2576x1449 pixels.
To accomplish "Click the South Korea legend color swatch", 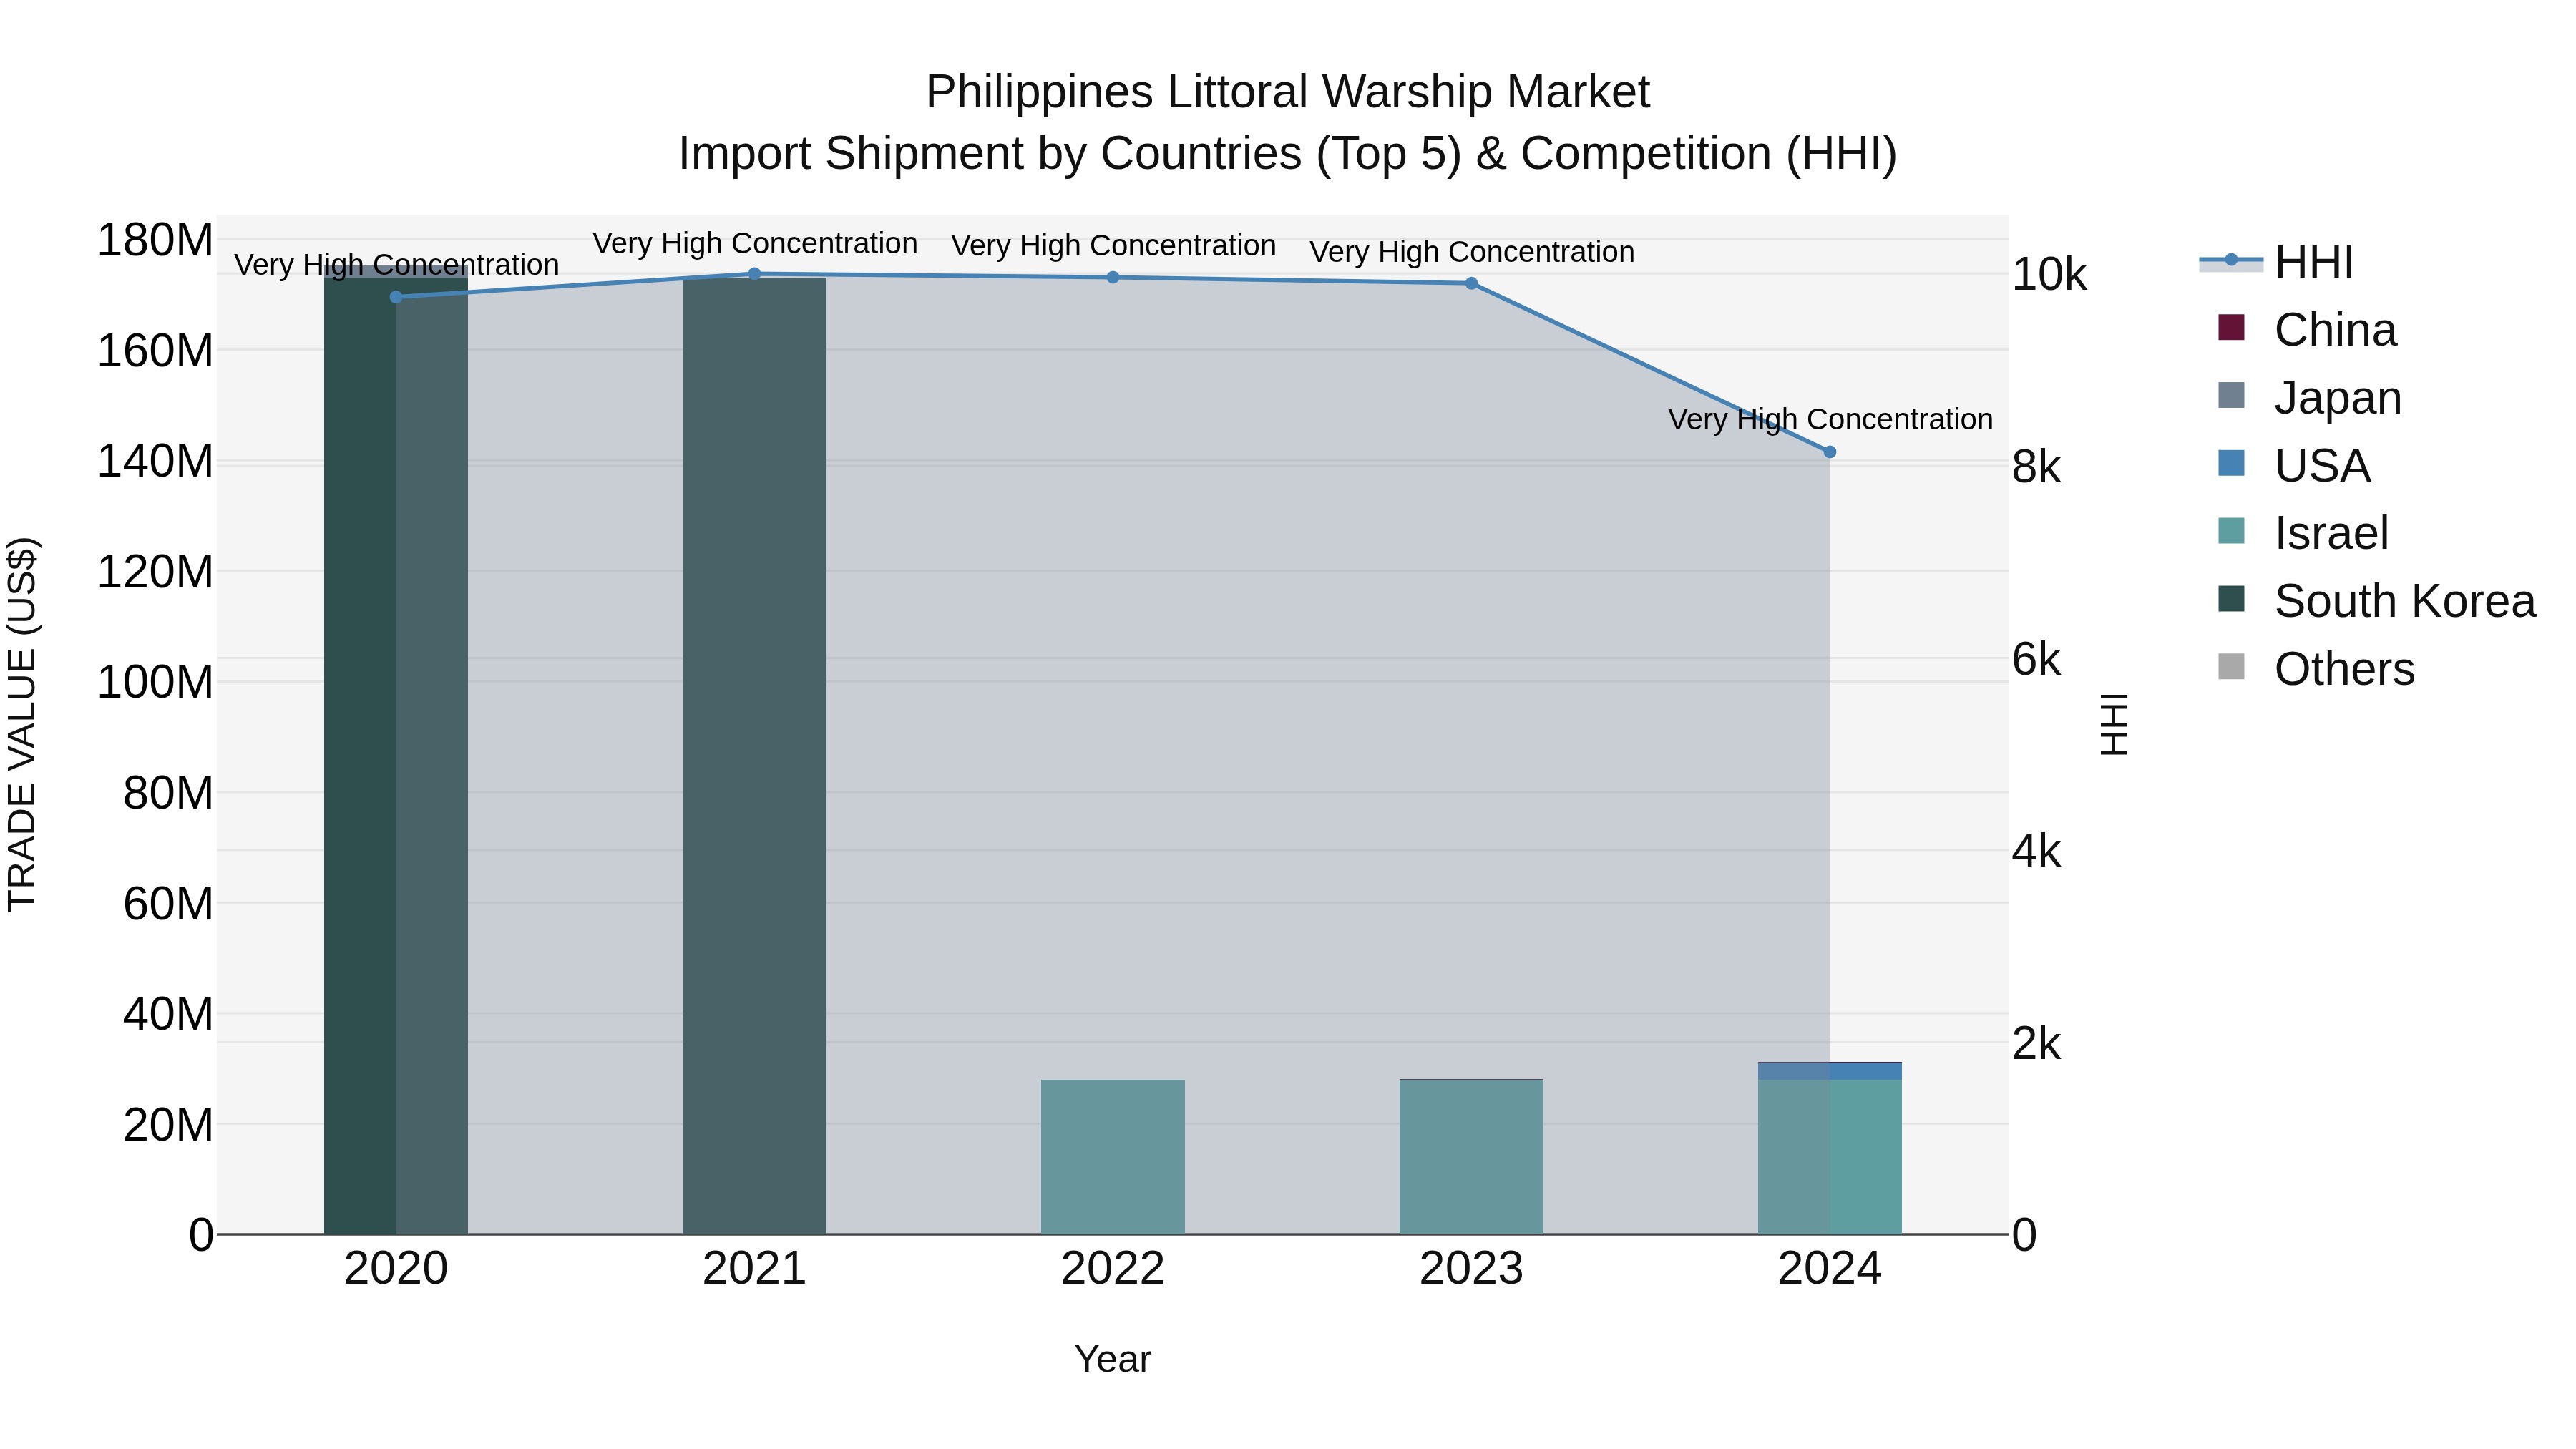I will [x=2231, y=599].
